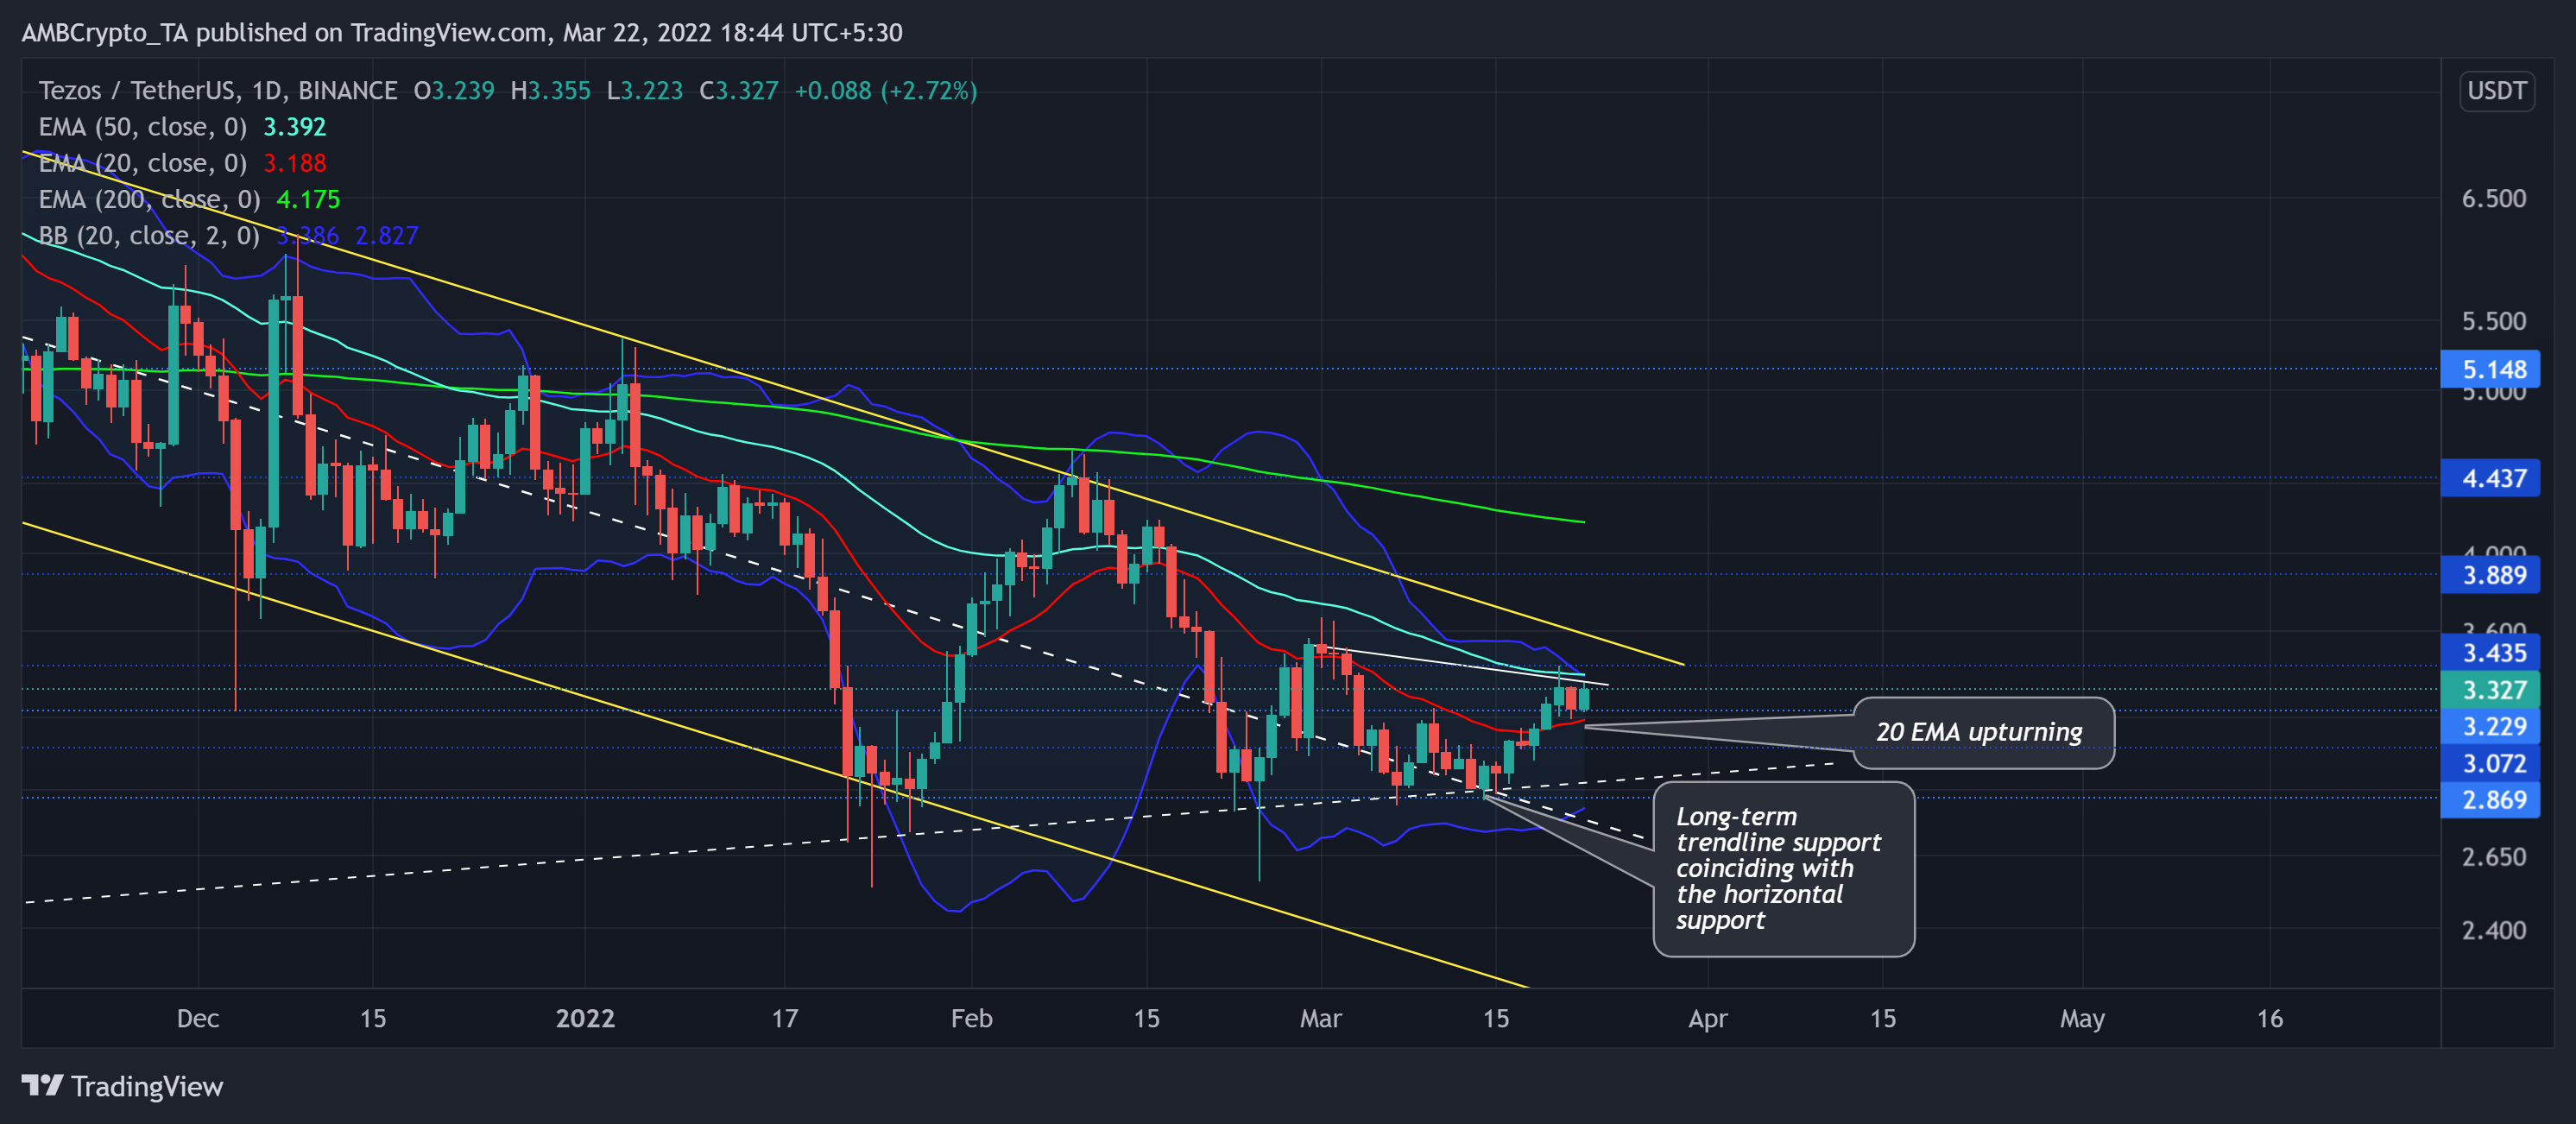2576x1124 pixels.
Task: Click the 5.148 price level label
Action: [2490, 369]
